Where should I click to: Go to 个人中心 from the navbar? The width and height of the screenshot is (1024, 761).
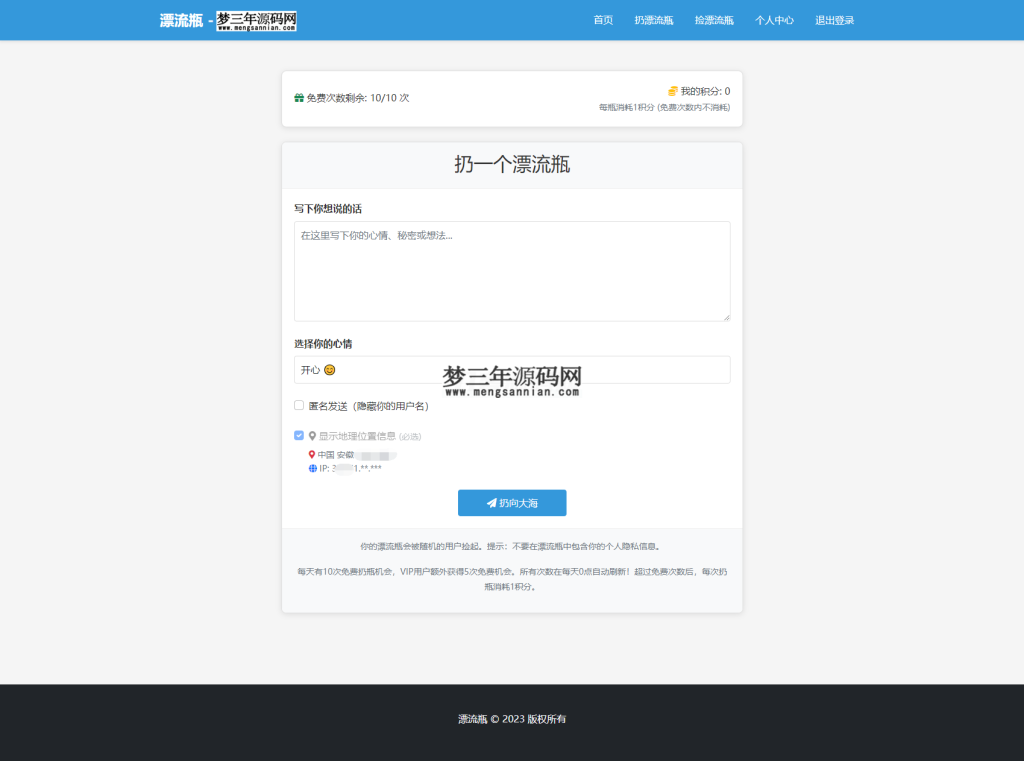tap(774, 20)
